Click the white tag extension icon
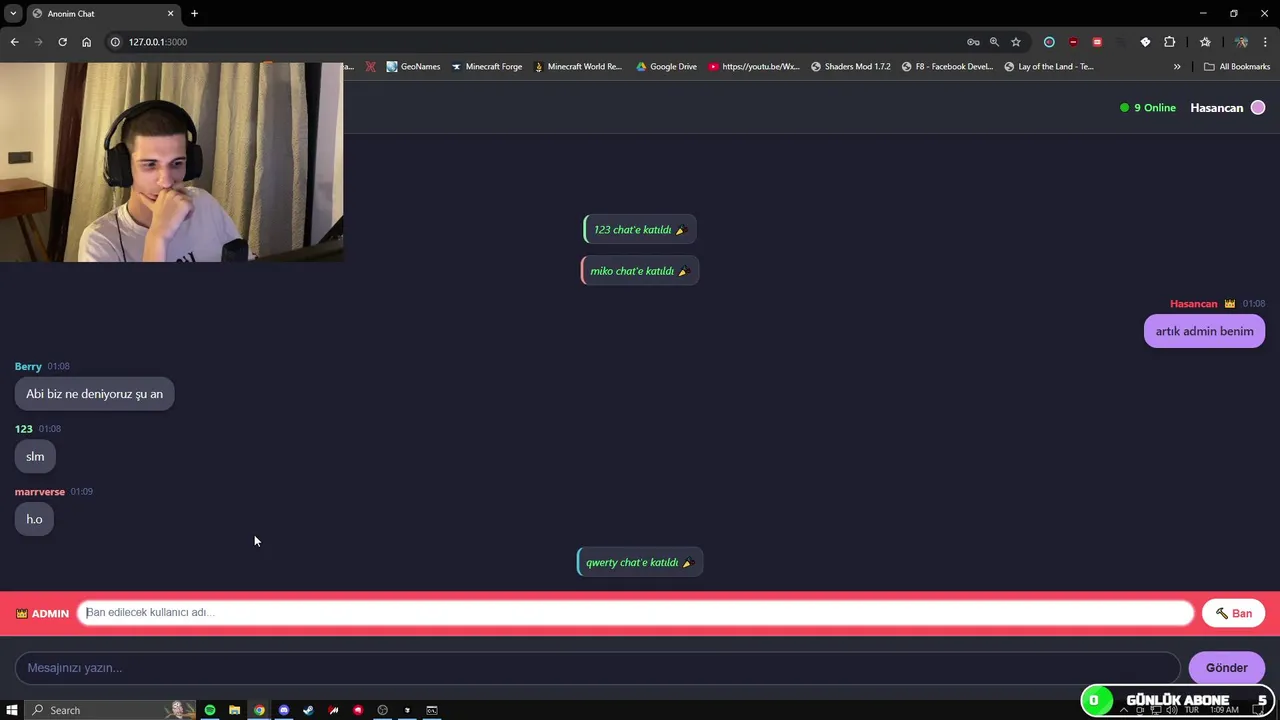The height and width of the screenshot is (720, 1280). click(1145, 42)
